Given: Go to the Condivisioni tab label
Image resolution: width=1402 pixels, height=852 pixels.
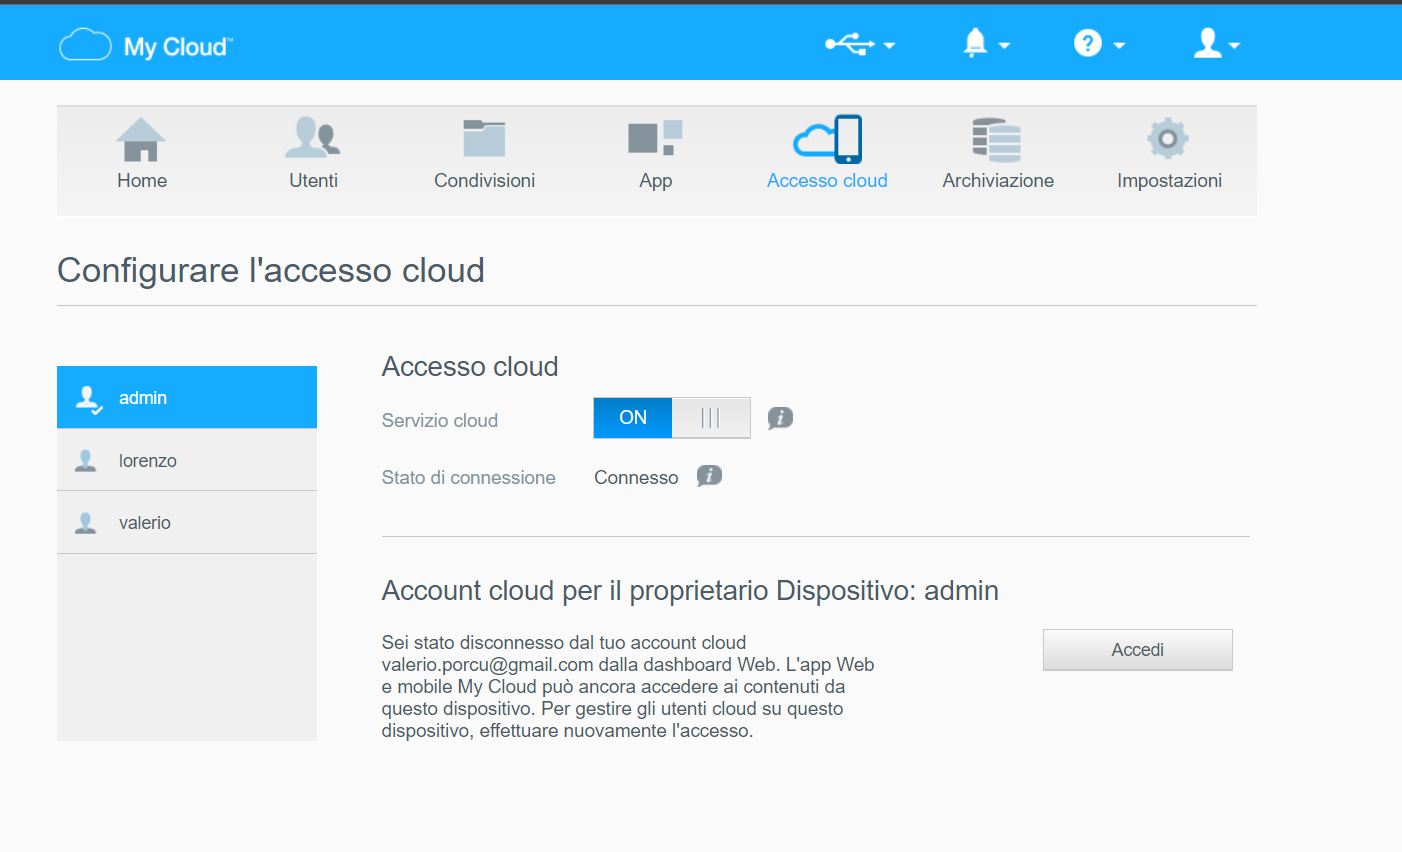Looking at the screenshot, I should (x=485, y=181).
